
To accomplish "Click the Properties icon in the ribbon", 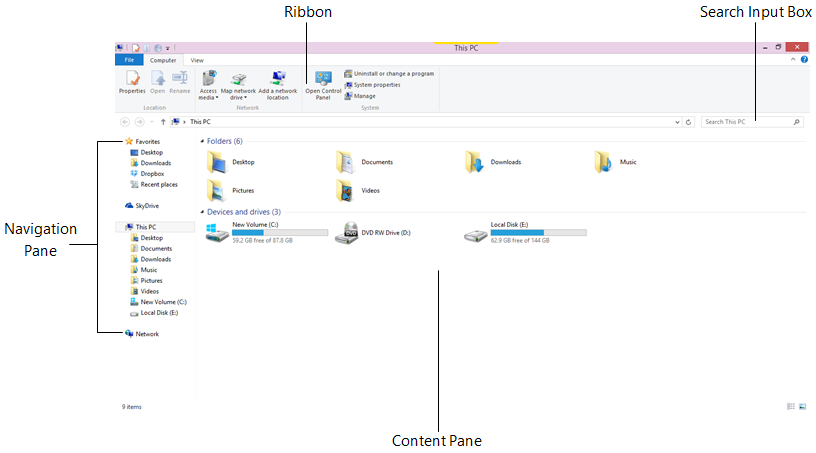I will pos(132,79).
